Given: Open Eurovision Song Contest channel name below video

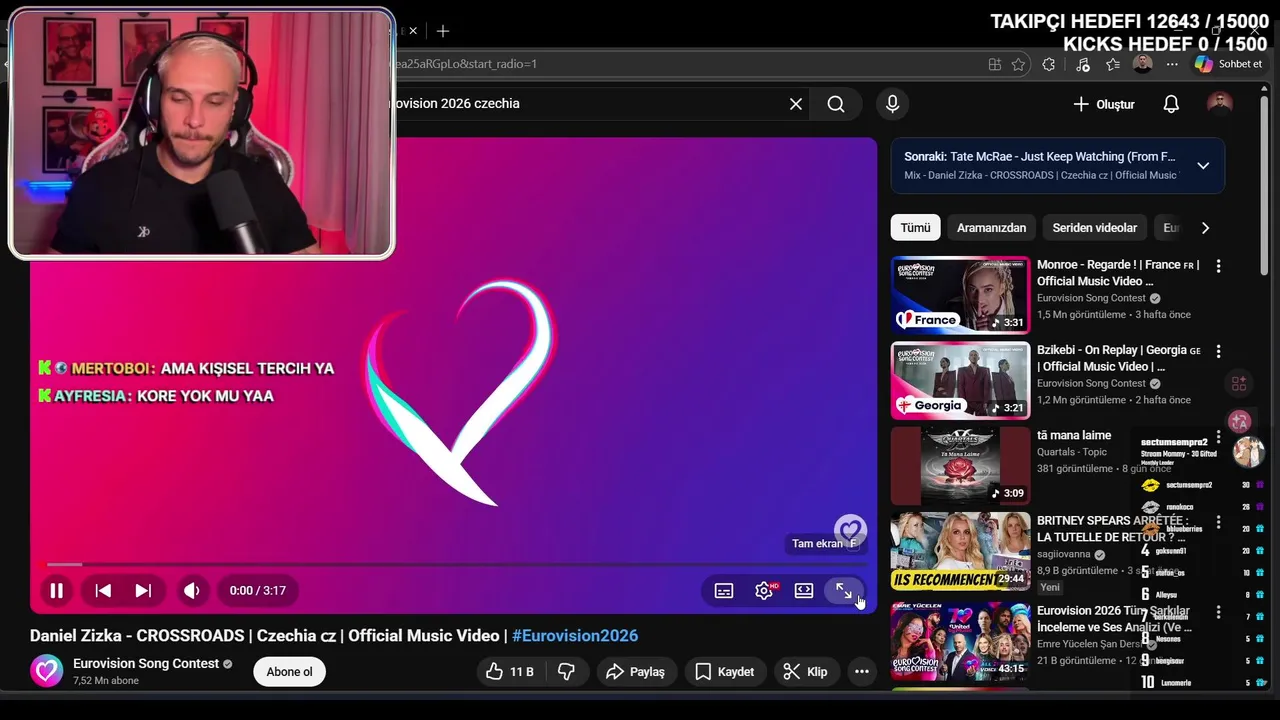Looking at the screenshot, I should 146,663.
